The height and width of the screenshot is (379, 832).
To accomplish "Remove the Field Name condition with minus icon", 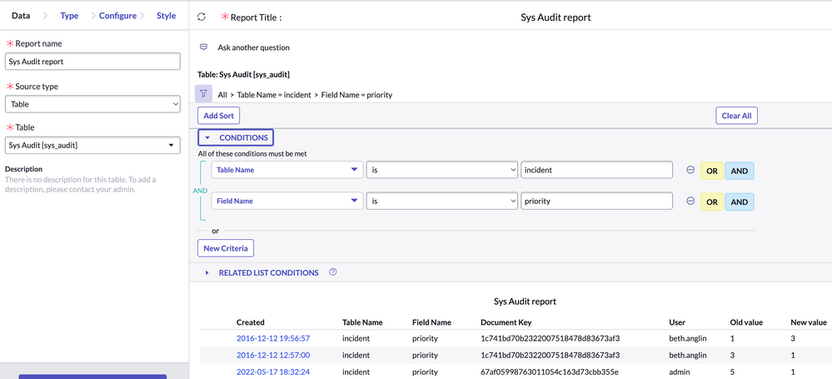I will click(690, 201).
